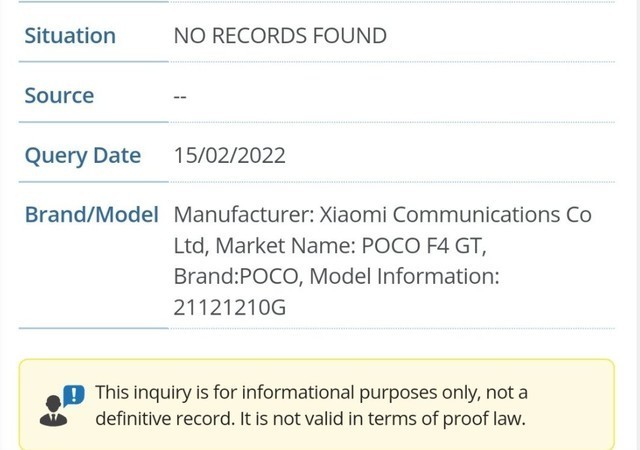
Task: Select the Query Date label
Action: (x=82, y=156)
